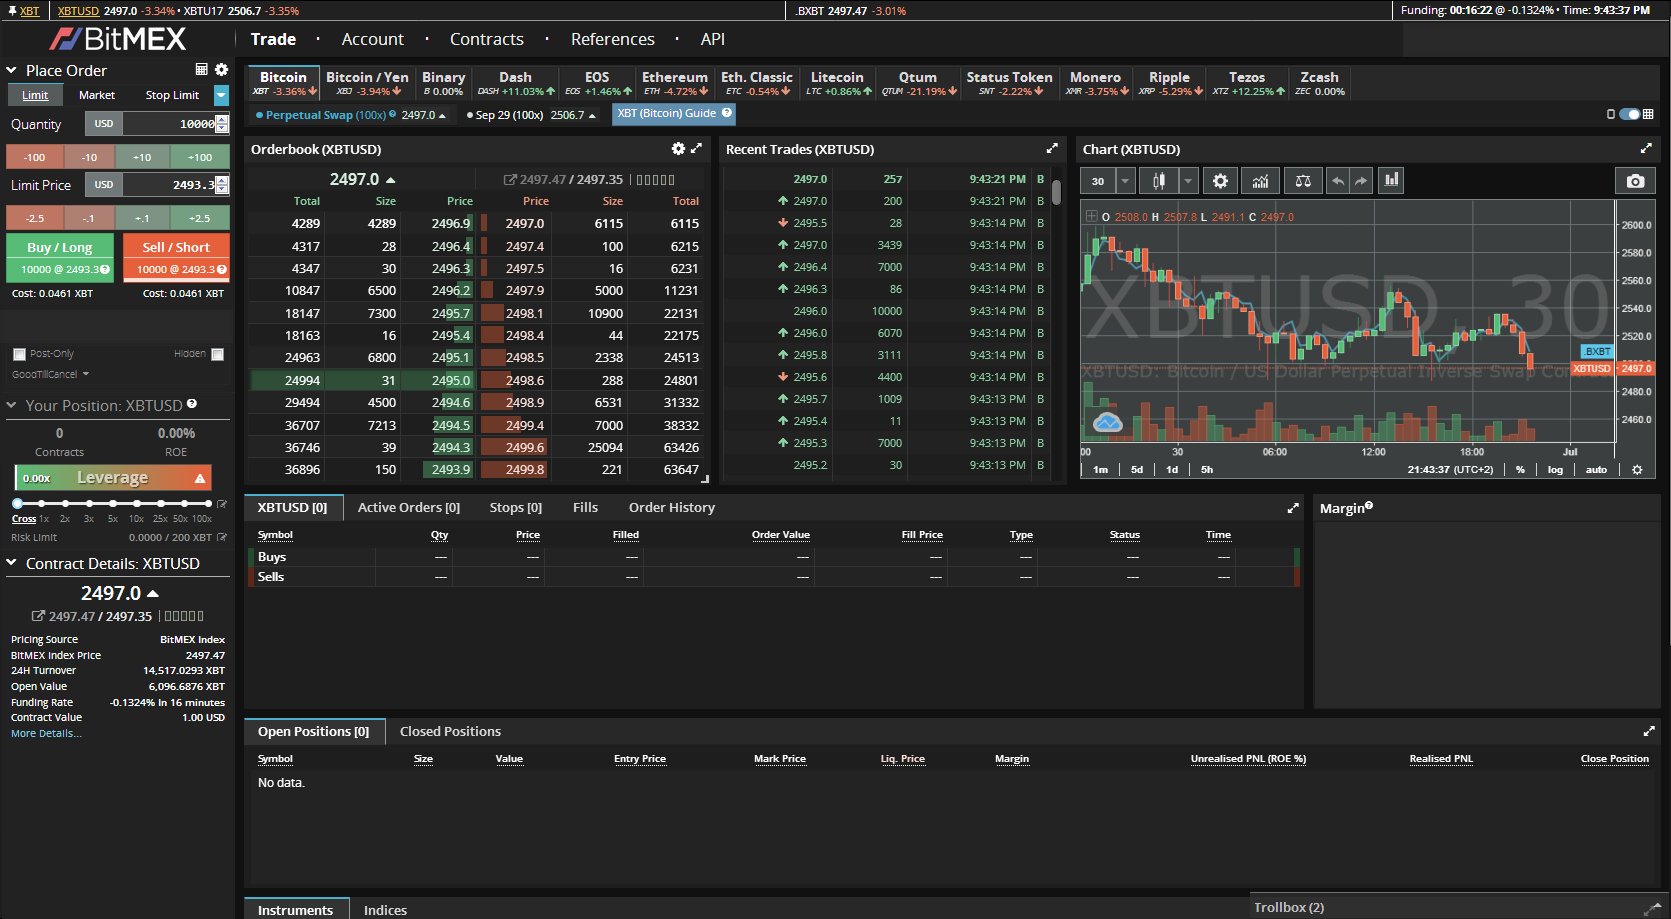Collapse Contract Details: XBTUSD section

point(12,563)
